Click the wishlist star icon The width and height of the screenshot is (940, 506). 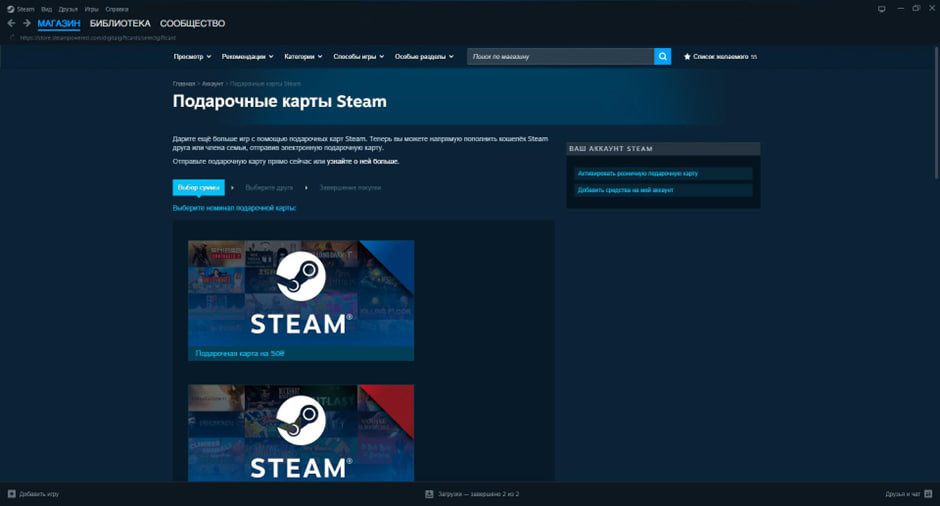click(x=687, y=56)
